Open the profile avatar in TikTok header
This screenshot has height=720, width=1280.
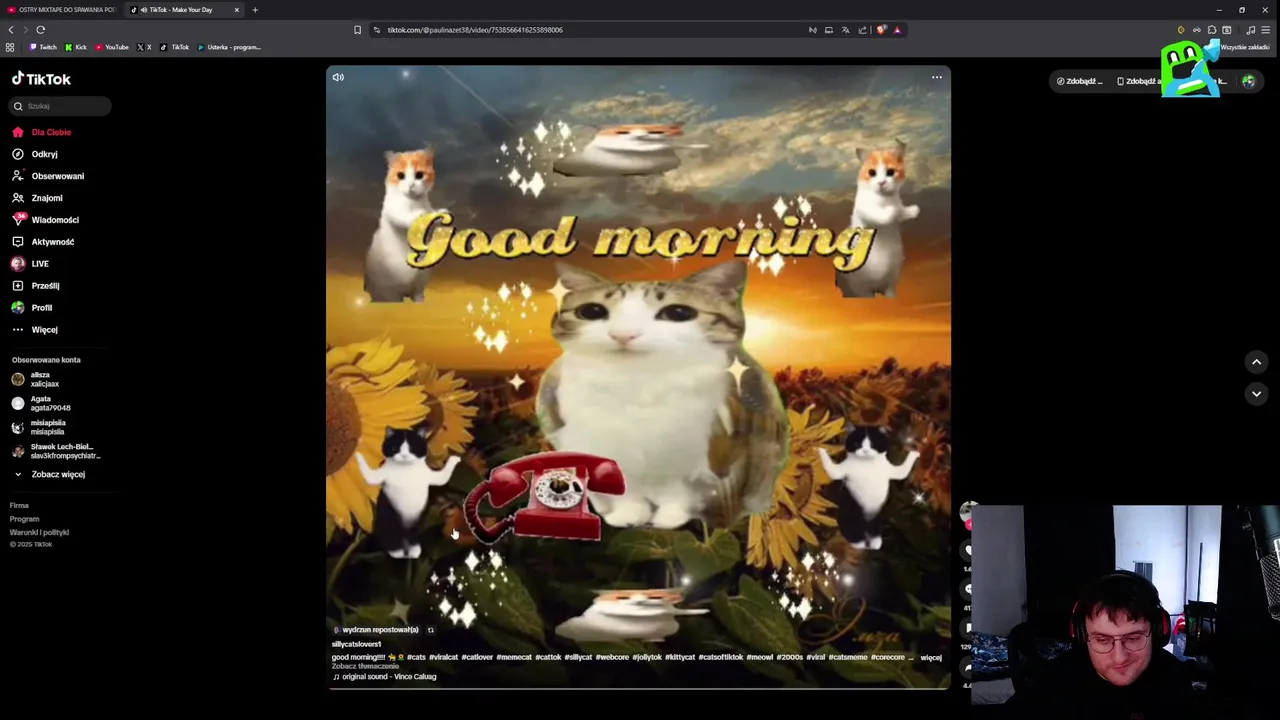click(x=1248, y=81)
